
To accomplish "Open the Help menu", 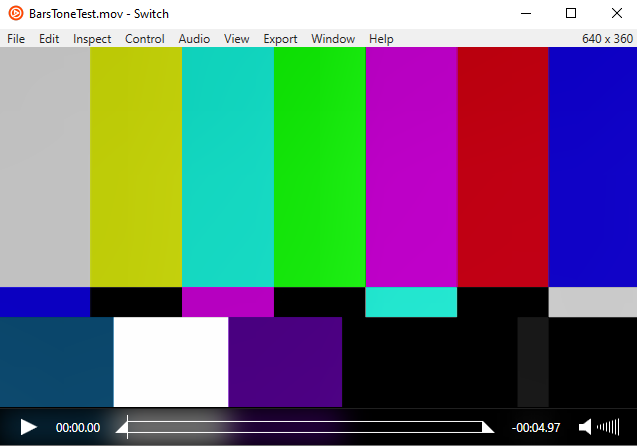I will tap(381, 39).
